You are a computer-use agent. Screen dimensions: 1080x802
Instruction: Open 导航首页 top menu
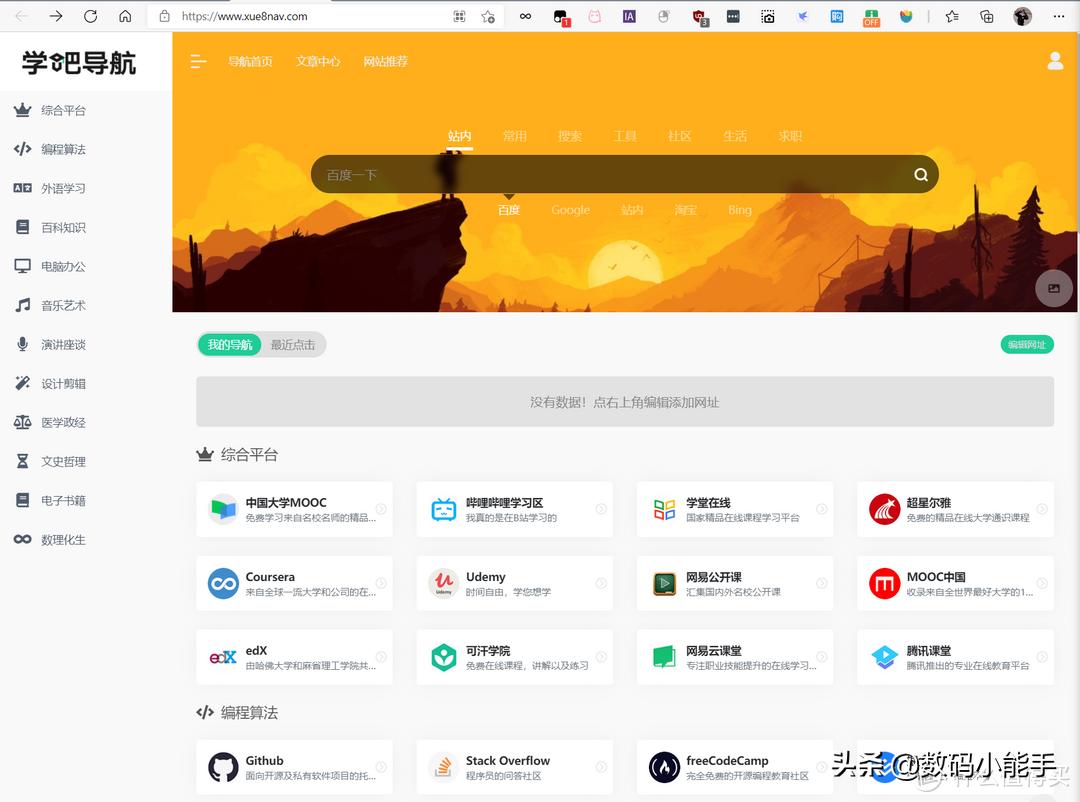point(250,61)
